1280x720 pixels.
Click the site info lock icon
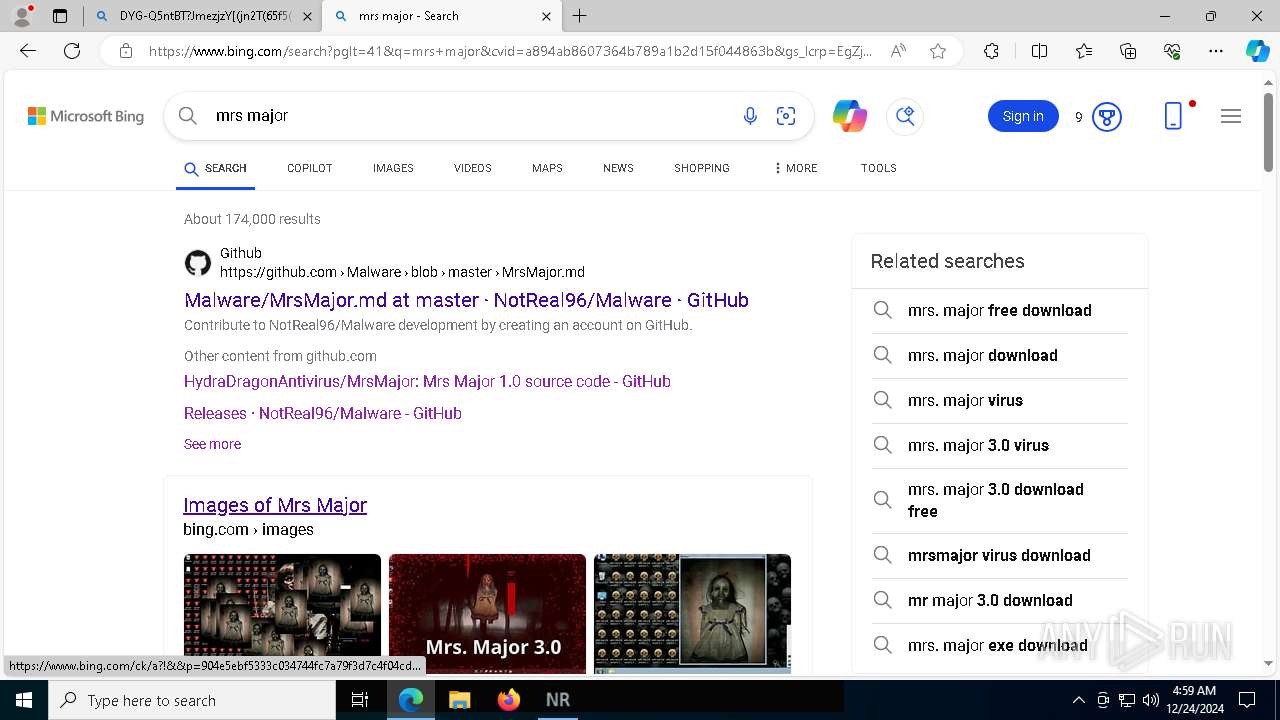point(126,51)
